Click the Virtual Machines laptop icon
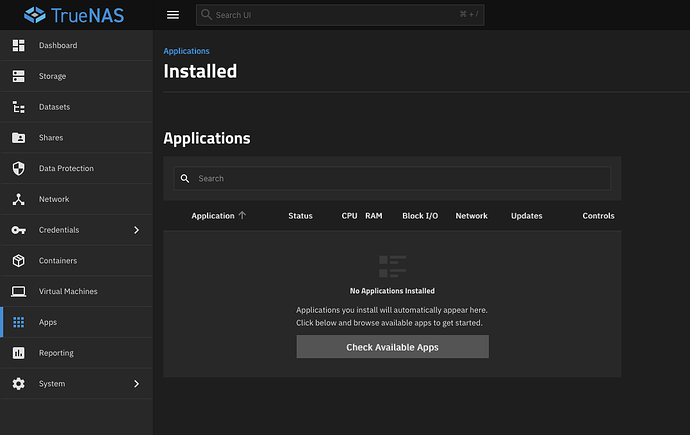Screen dimensions: 690x435 pyautogui.click(x=18, y=292)
